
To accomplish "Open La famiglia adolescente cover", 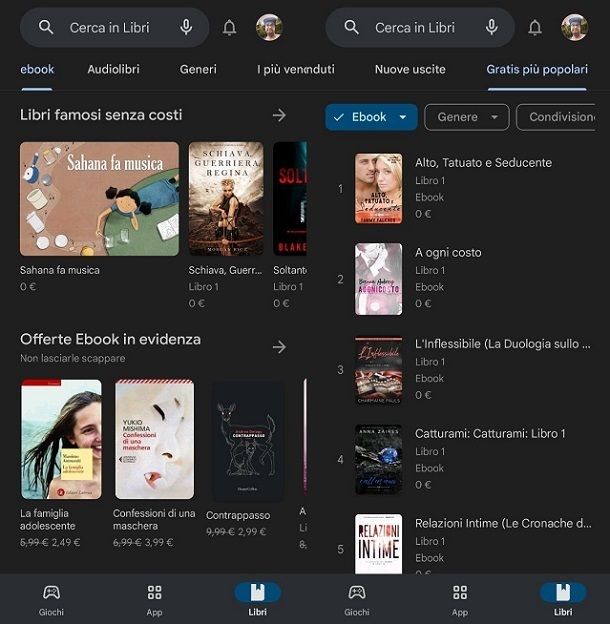I will pyautogui.click(x=61, y=439).
